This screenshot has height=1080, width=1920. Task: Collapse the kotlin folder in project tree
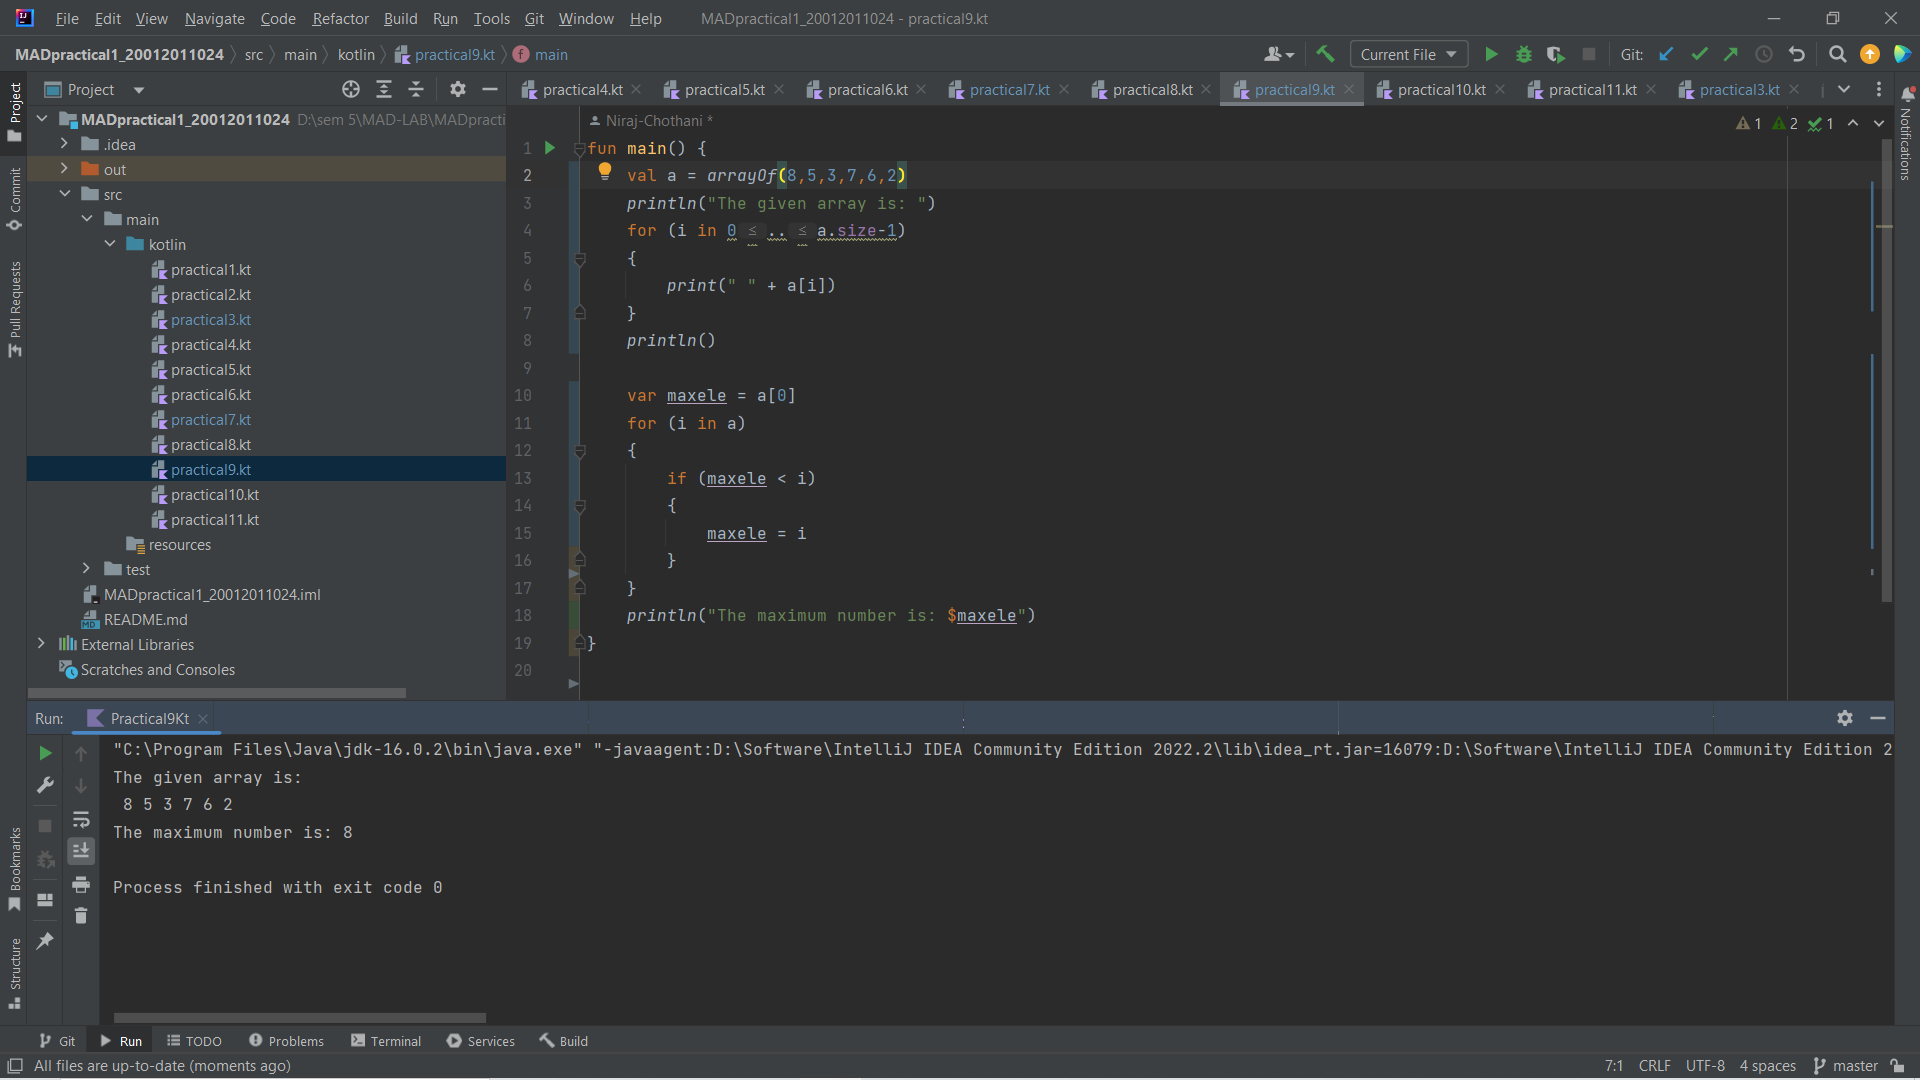coord(110,244)
